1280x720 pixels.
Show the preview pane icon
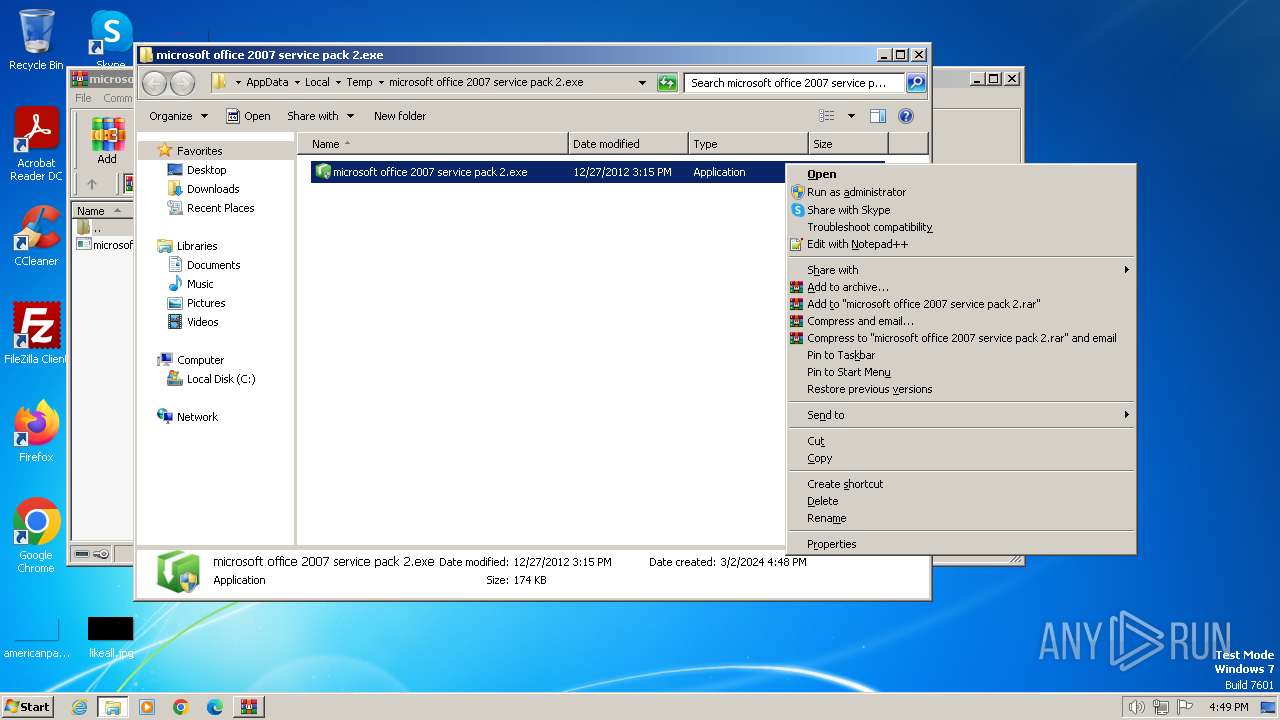point(877,116)
